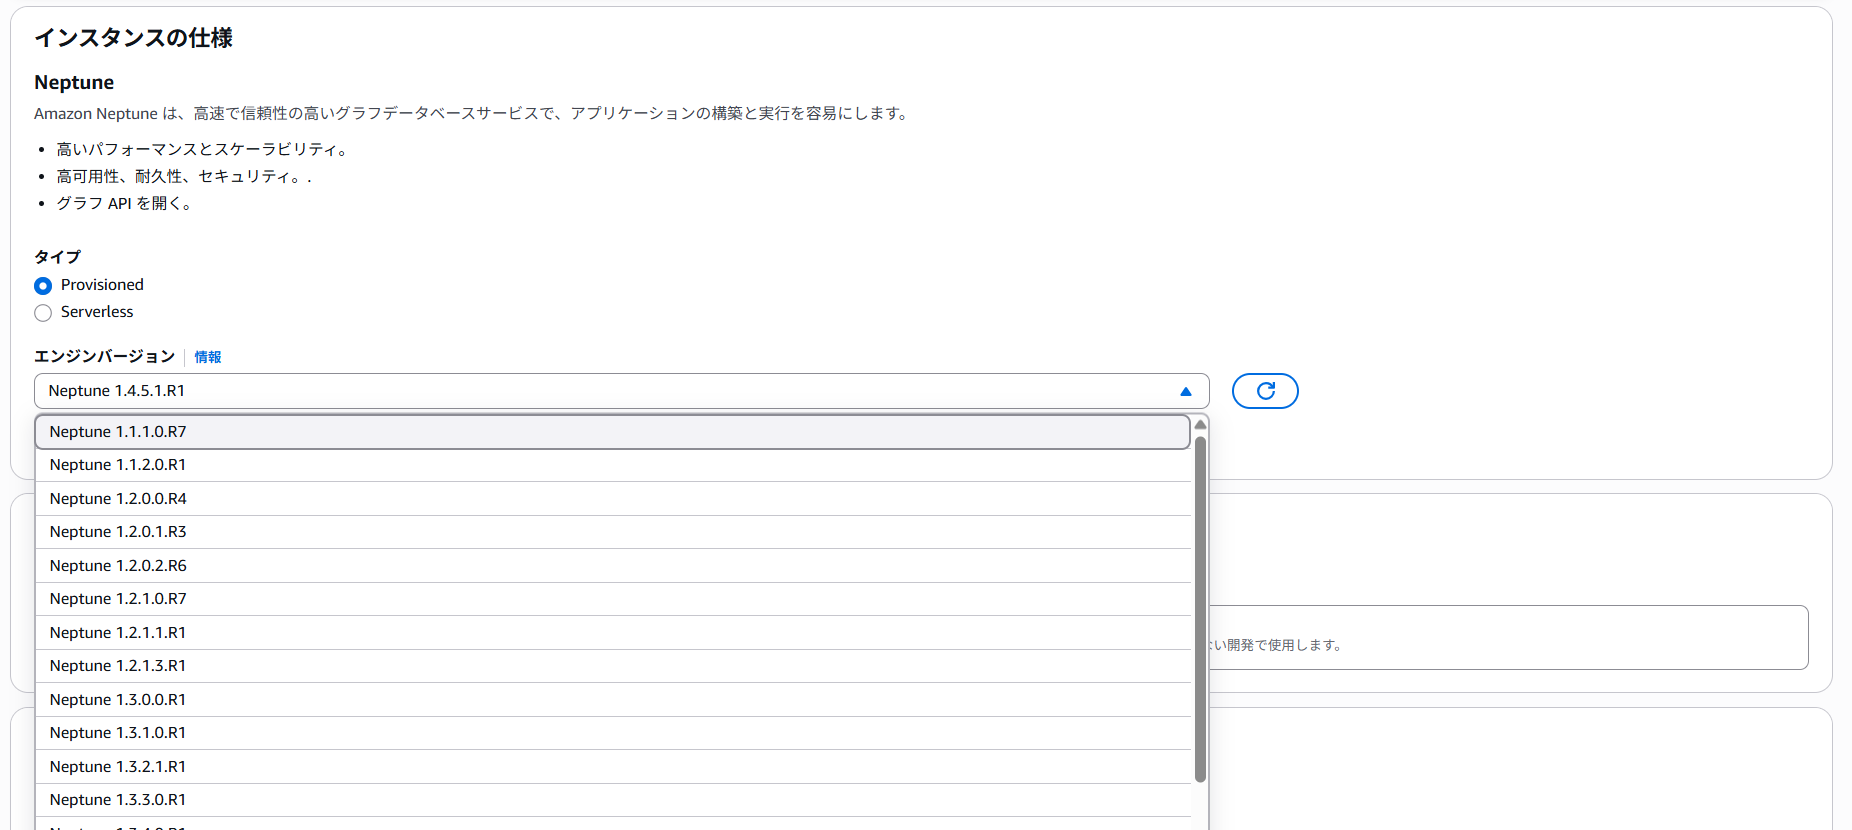Choose Neptune 1.2.0.0.R4 from the list
The height and width of the screenshot is (830, 1852).
[613, 499]
